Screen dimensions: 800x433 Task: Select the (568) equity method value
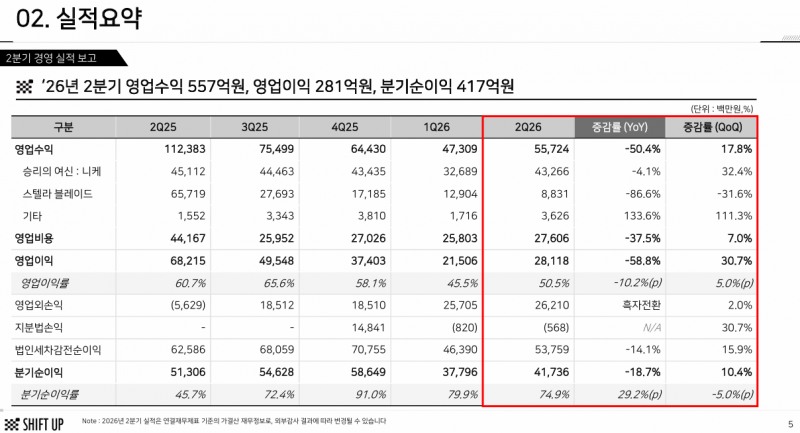(556, 327)
